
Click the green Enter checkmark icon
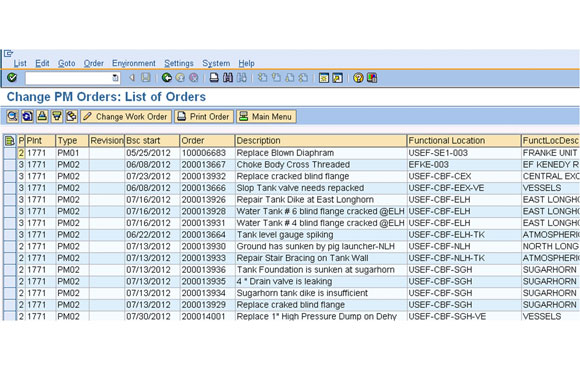tap(12, 78)
